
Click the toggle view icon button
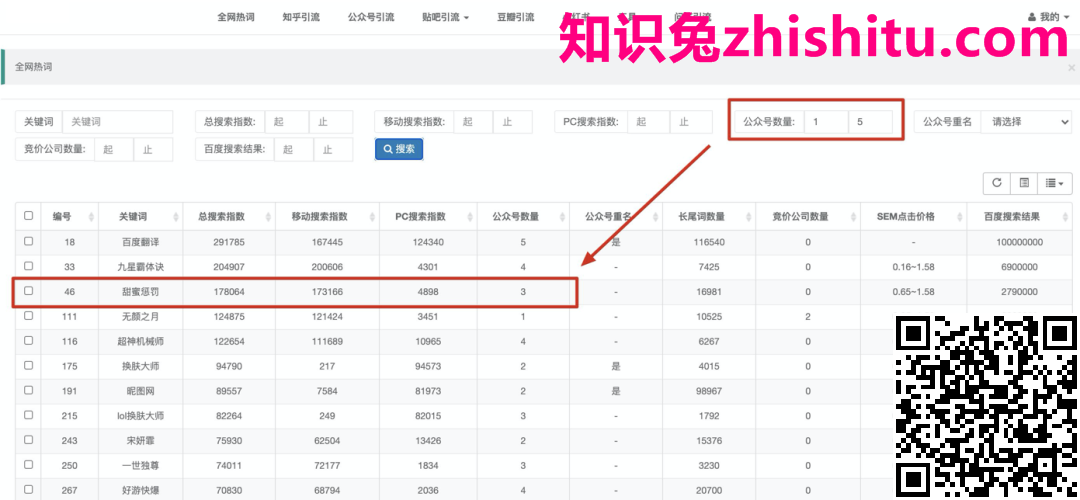click(x=1024, y=183)
